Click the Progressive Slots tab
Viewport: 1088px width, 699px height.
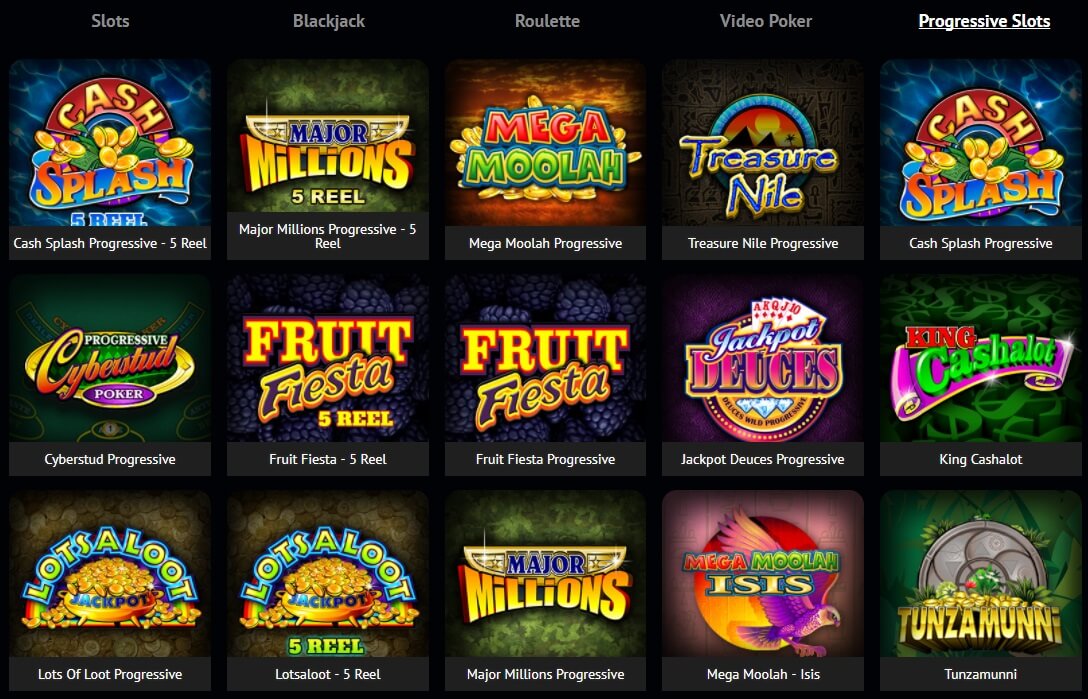click(x=984, y=21)
